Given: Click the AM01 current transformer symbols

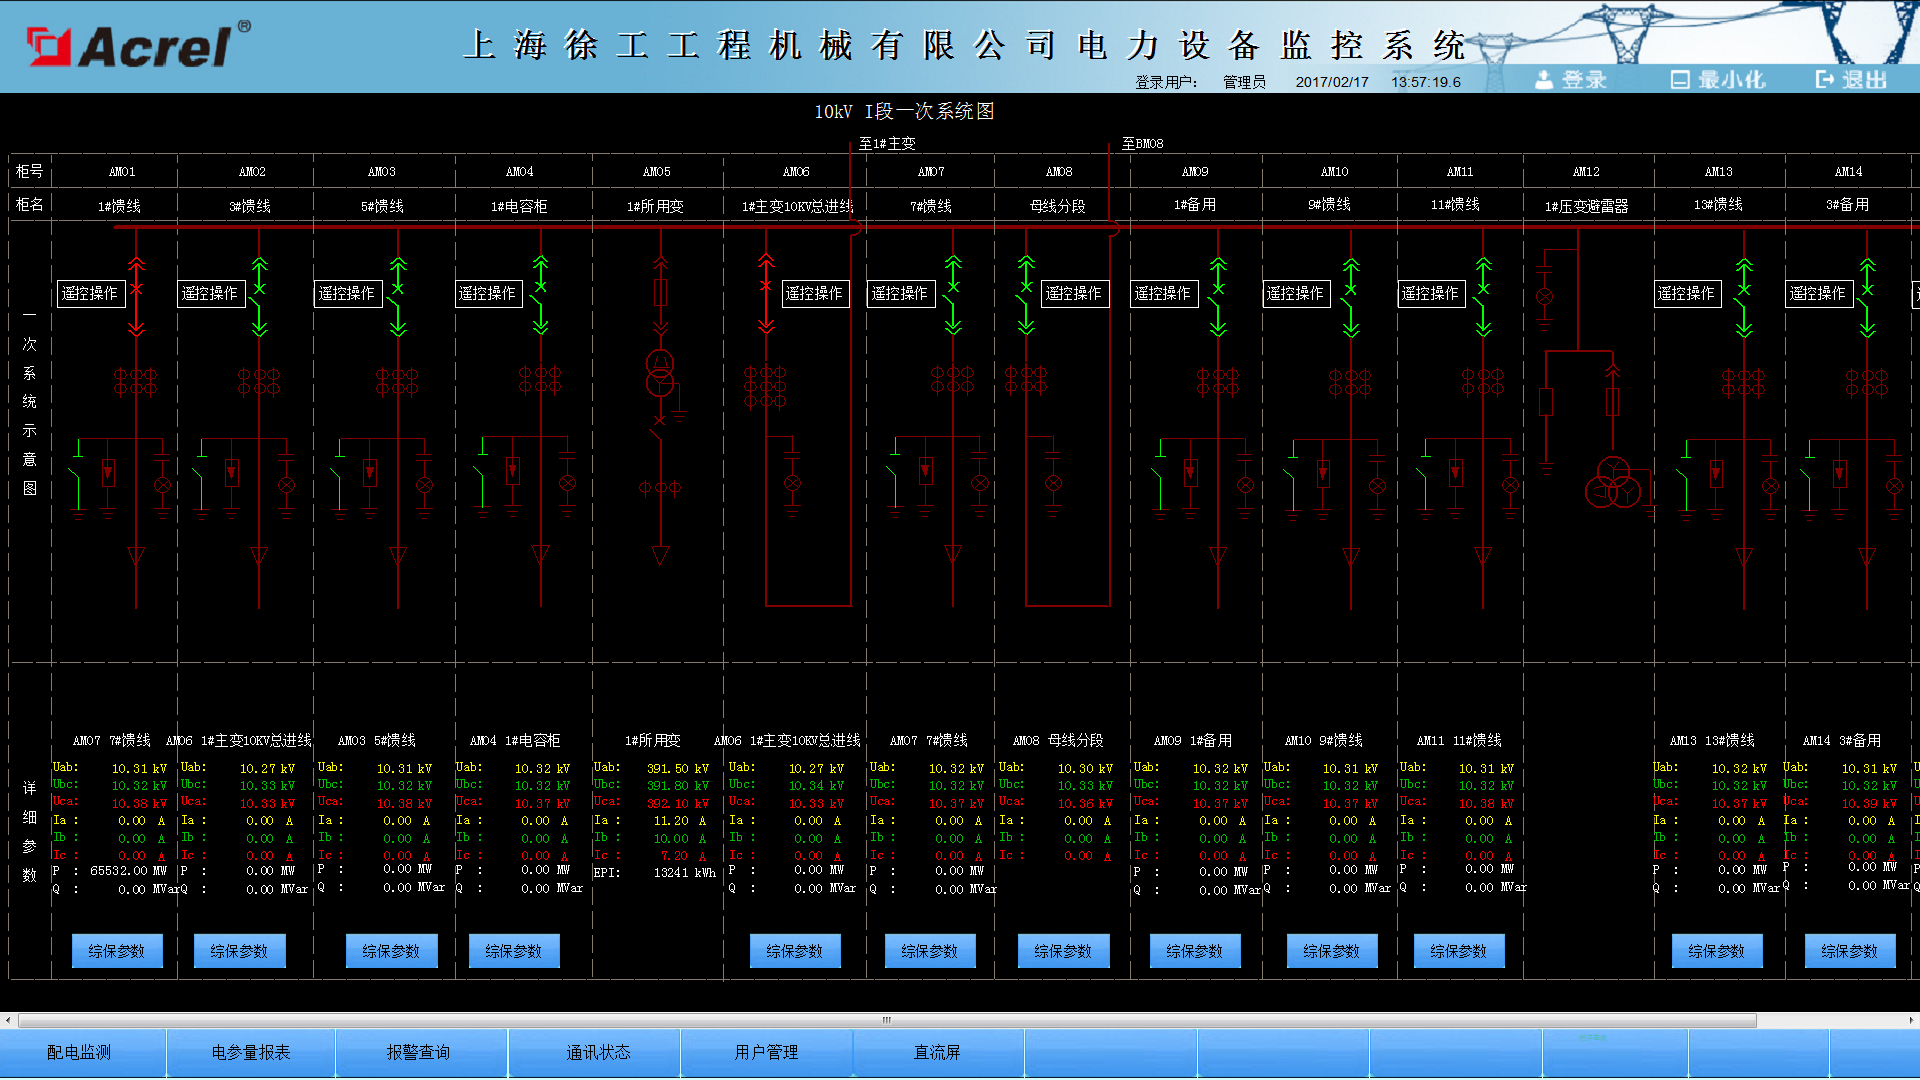Looking at the screenshot, I should point(135,381).
